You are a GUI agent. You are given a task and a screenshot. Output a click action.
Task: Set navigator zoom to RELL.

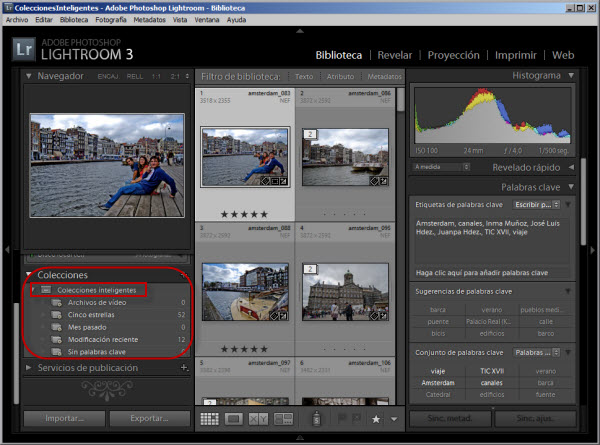135,77
